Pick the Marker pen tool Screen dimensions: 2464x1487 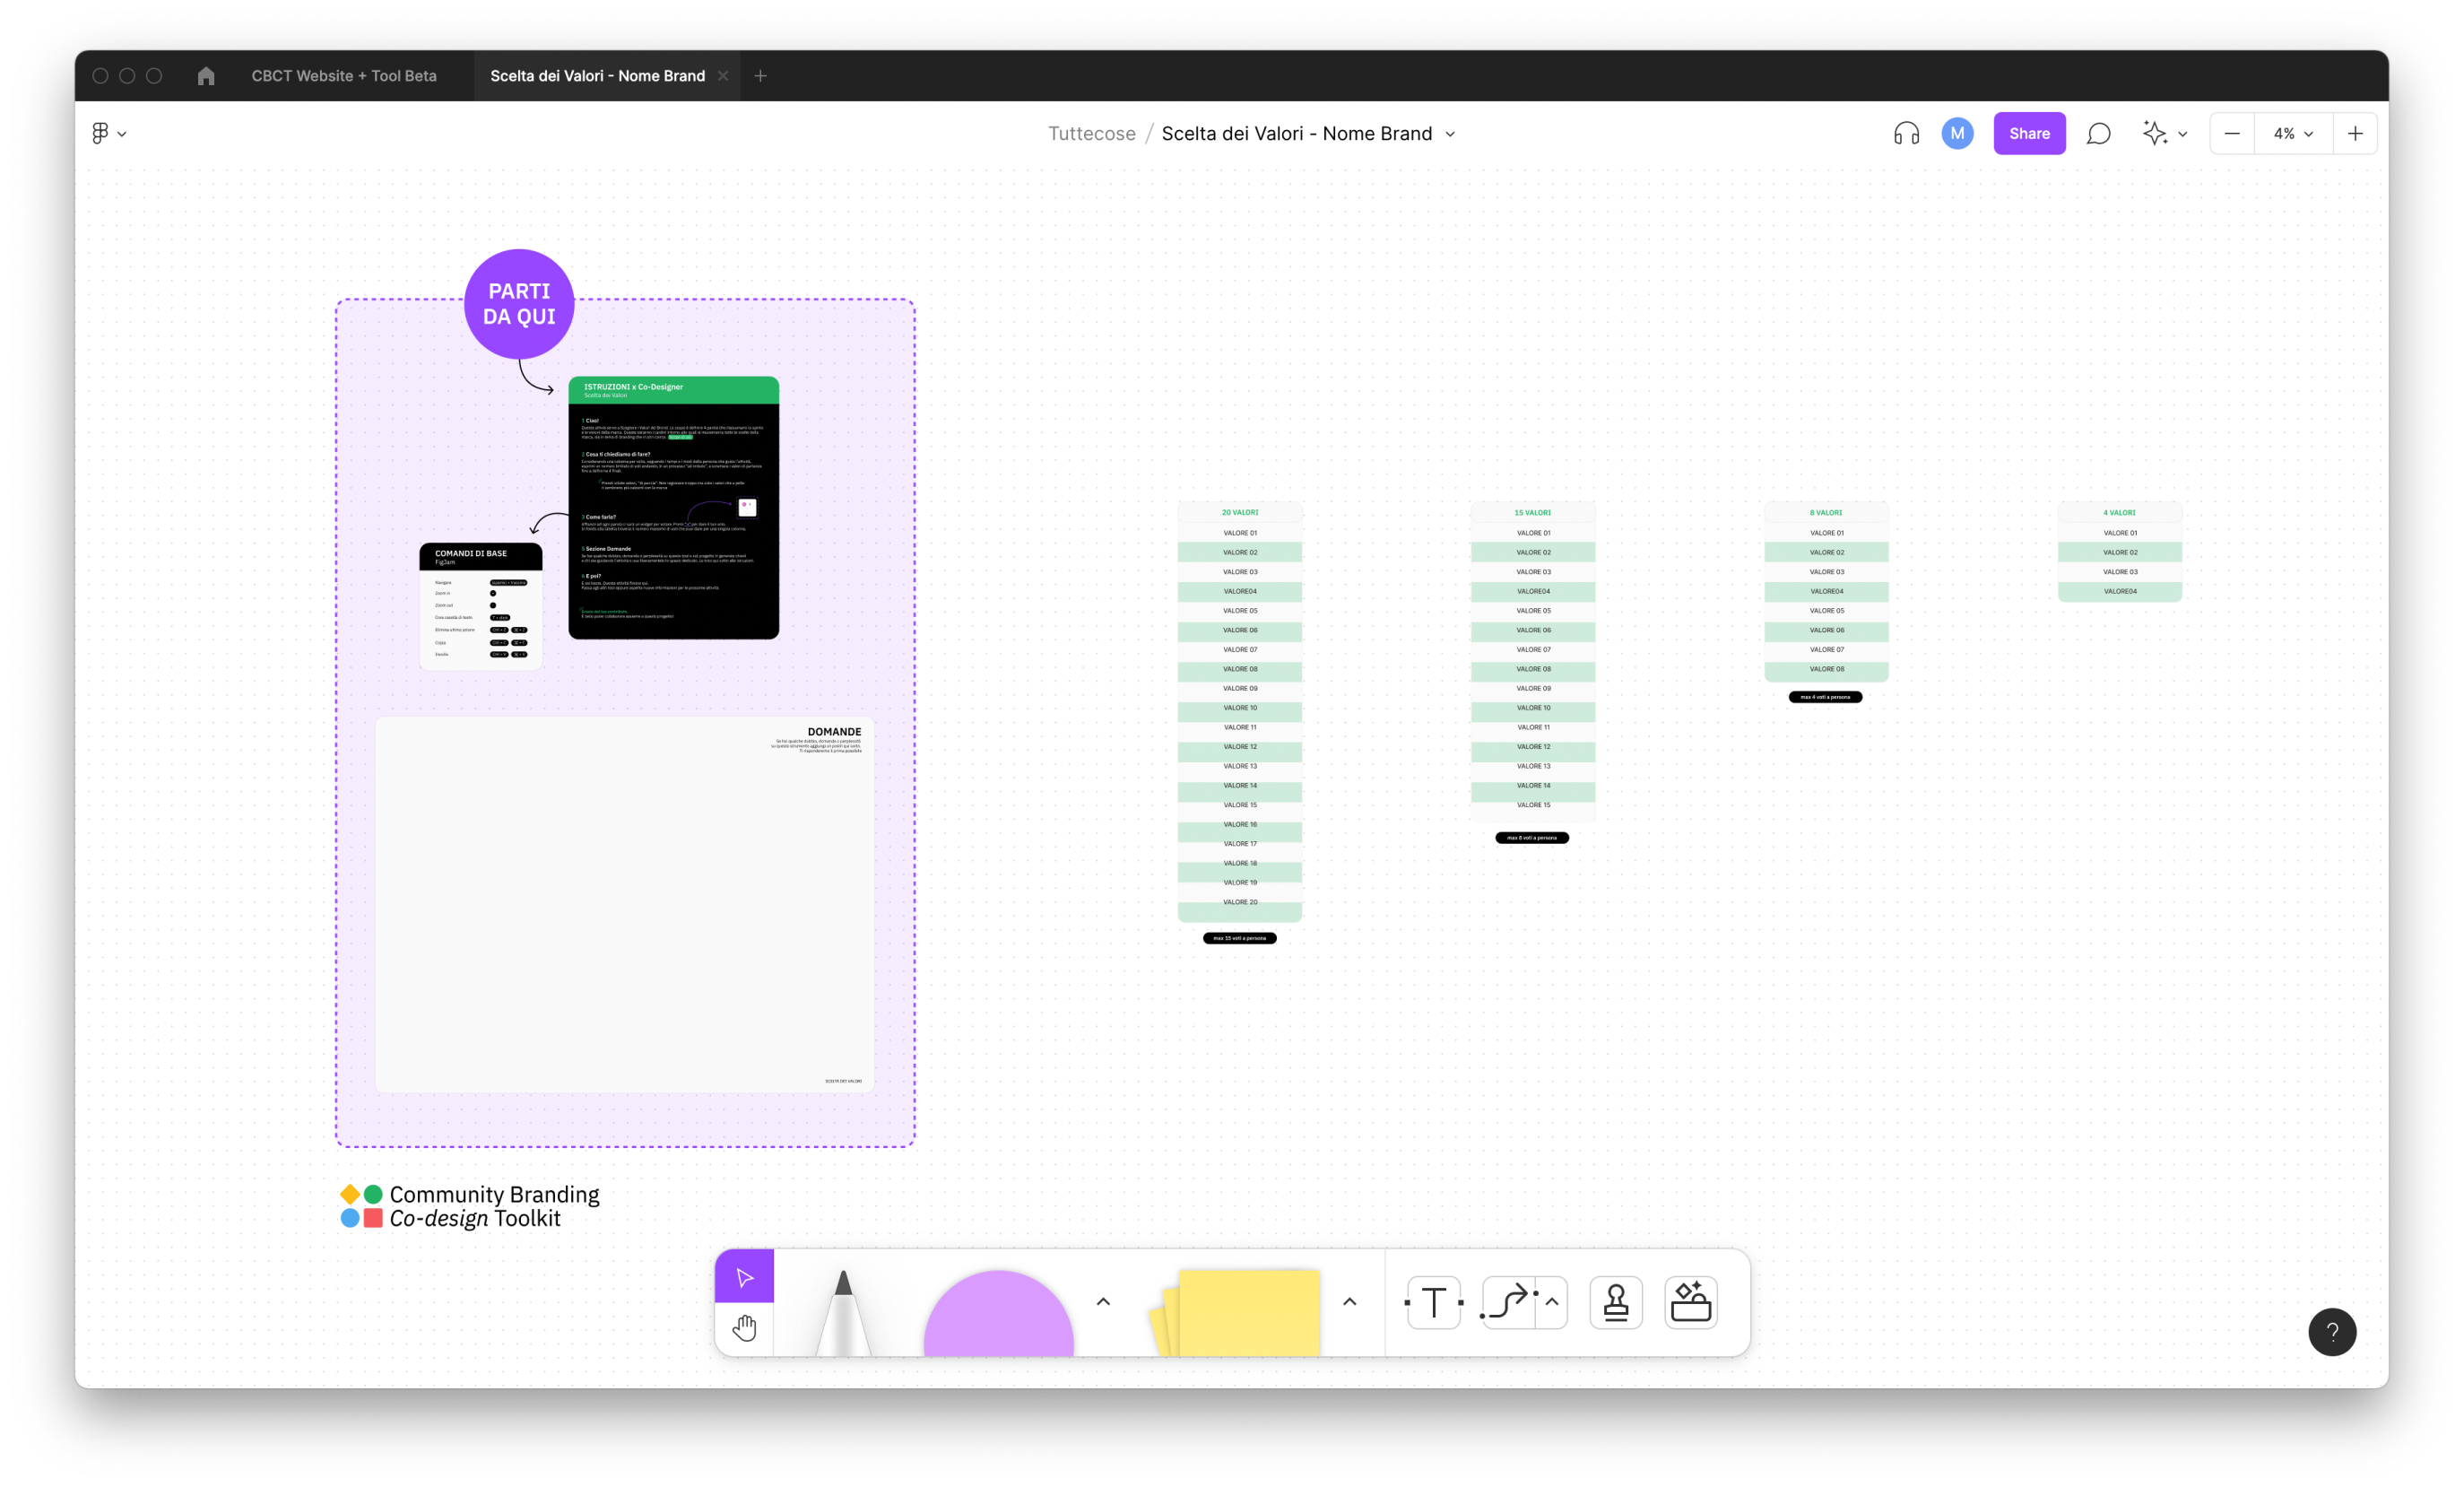pyautogui.click(x=843, y=1312)
